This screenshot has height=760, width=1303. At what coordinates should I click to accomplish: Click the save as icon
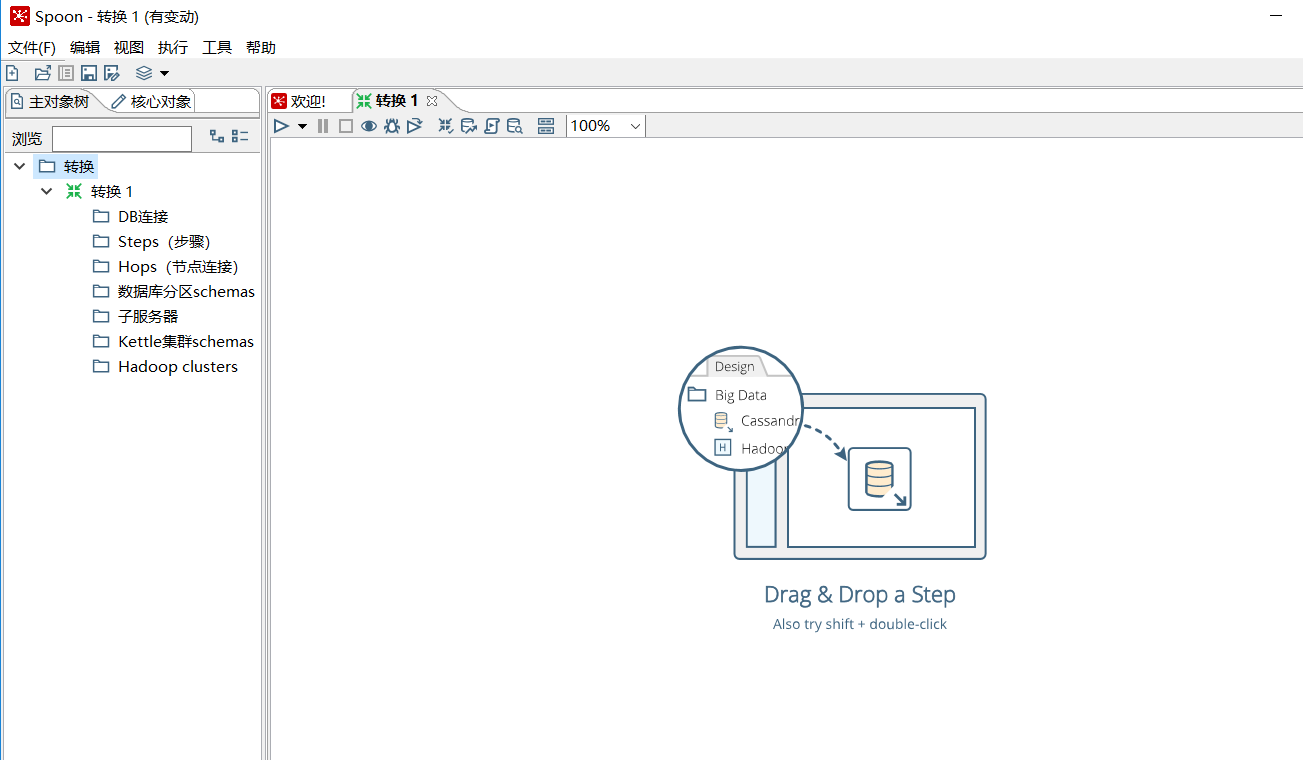pyautogui.click(x=112, y=73)
